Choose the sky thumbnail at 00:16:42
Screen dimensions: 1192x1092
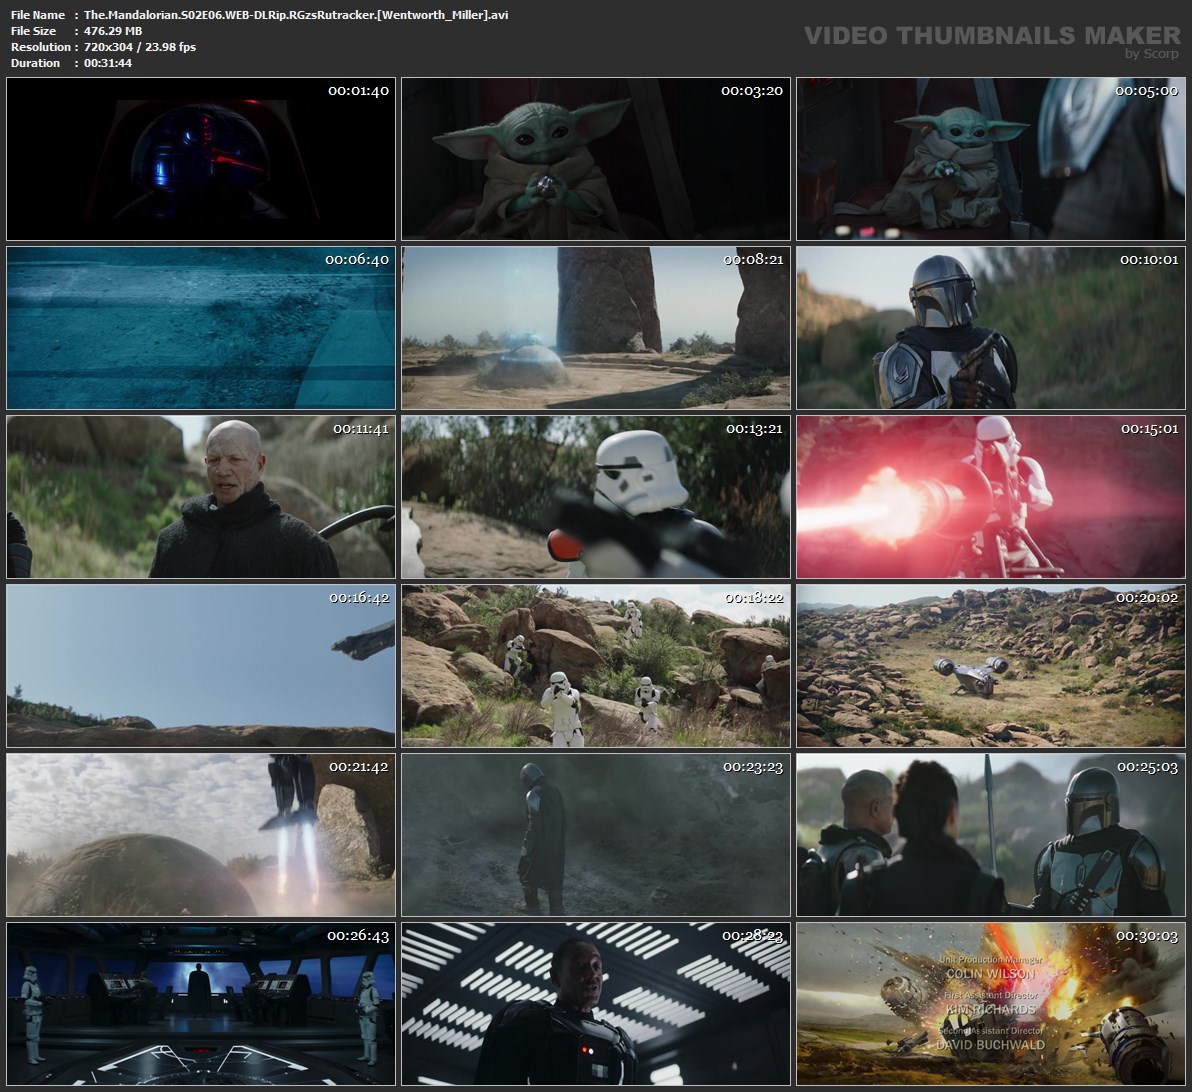[201, 665]
